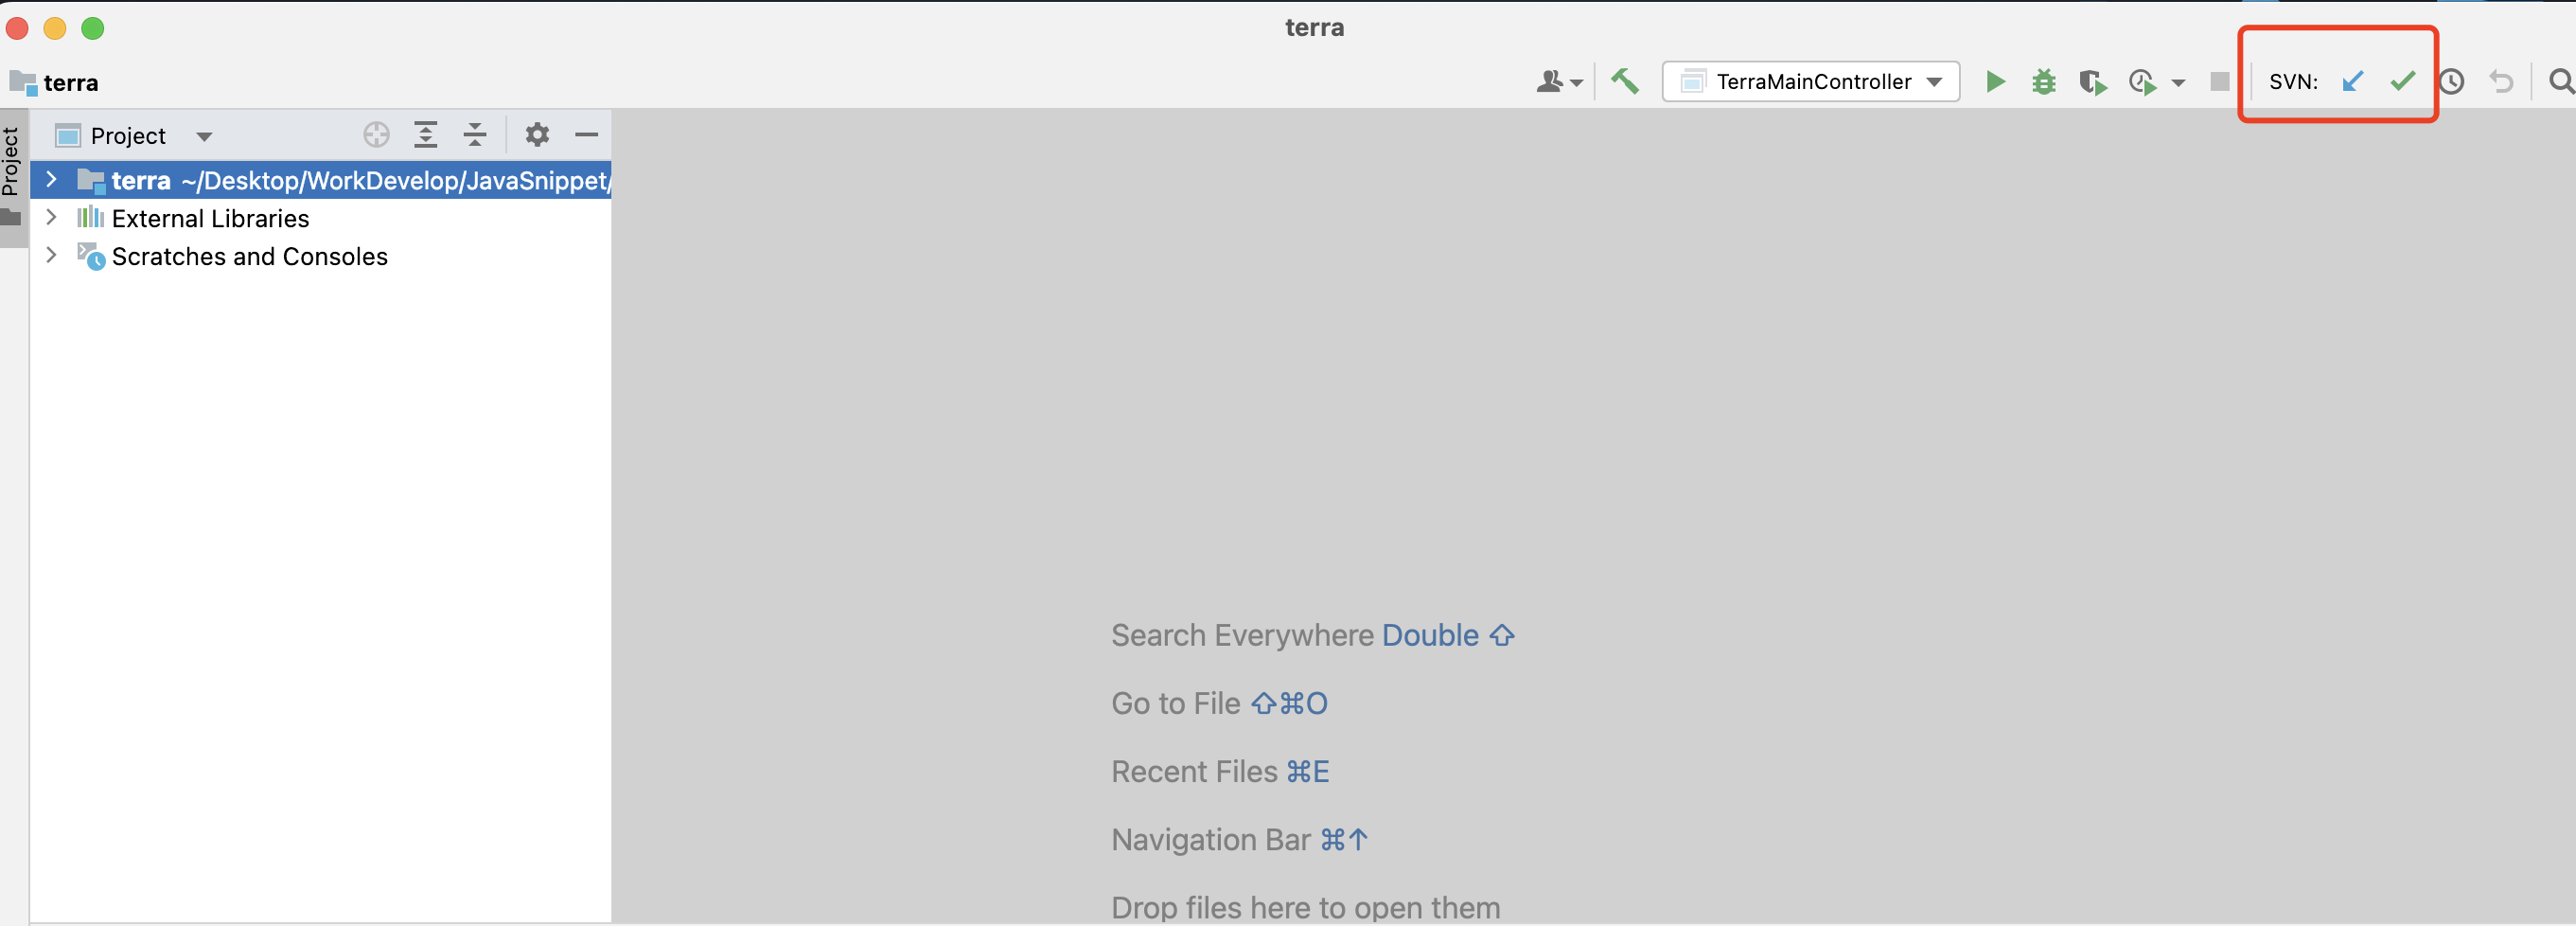2576x926 pixels.
Task: Expand the terra project root node
Action: [x=51, y=180]
